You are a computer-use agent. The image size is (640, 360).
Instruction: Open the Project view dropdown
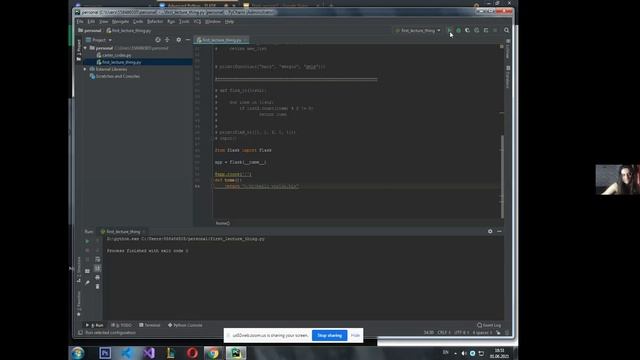(99, 40)
